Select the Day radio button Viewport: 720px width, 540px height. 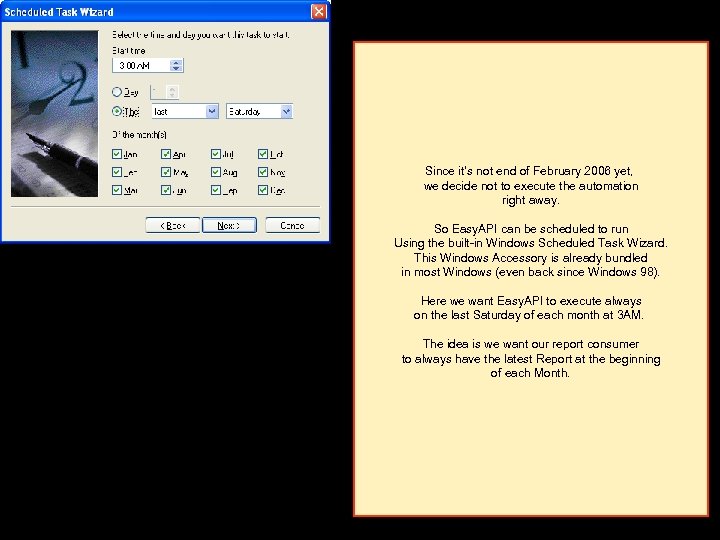point(117,92)
